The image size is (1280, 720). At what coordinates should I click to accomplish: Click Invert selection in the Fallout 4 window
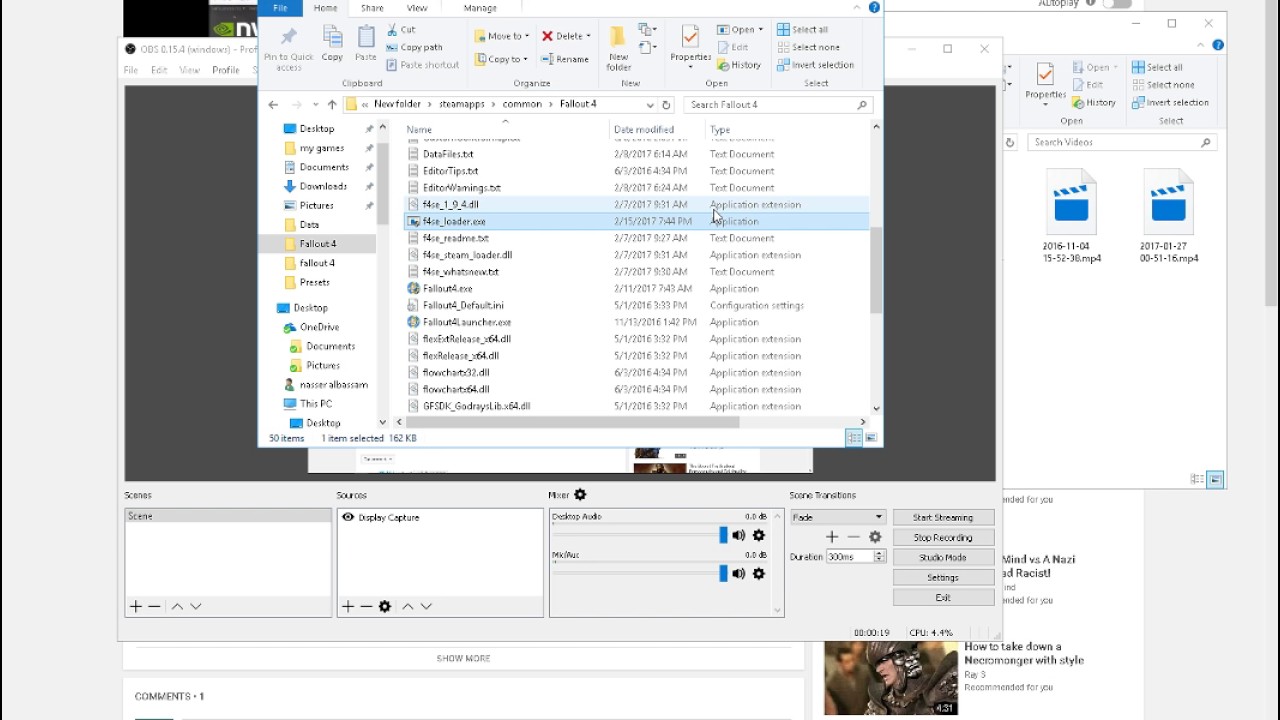(x=815, y=65)
